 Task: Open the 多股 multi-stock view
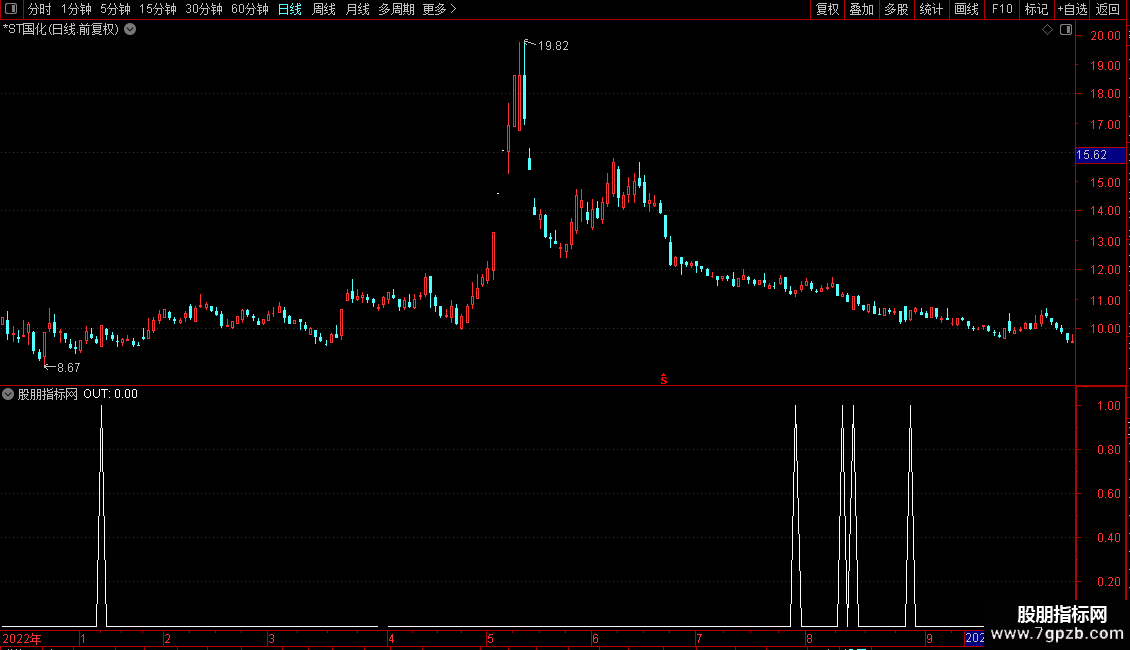(x=896, y=9)
